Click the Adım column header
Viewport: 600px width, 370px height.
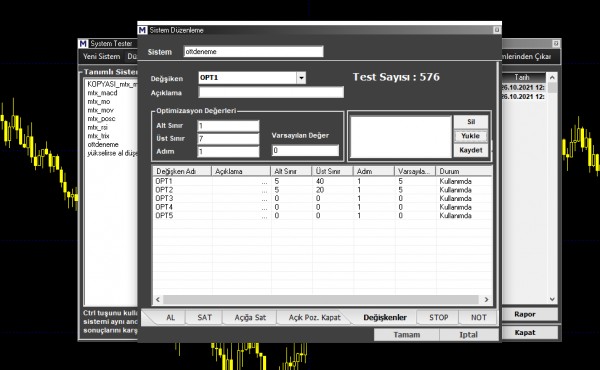pos(374,171)
